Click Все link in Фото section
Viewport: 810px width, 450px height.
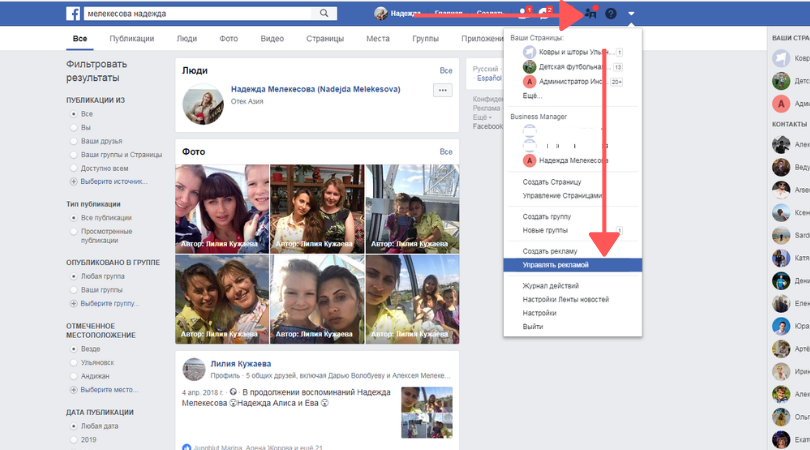pos(446,151)
